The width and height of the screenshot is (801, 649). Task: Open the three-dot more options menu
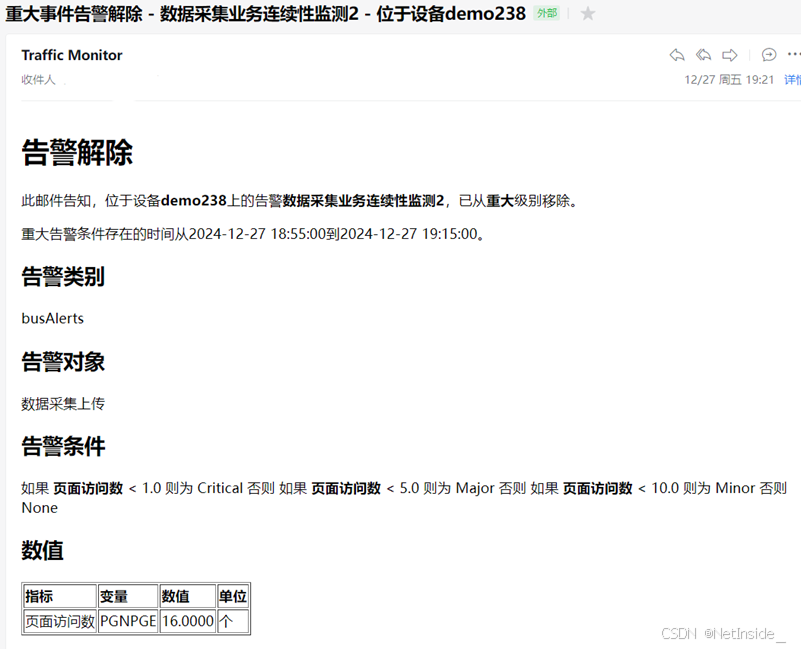coord(794,54)
